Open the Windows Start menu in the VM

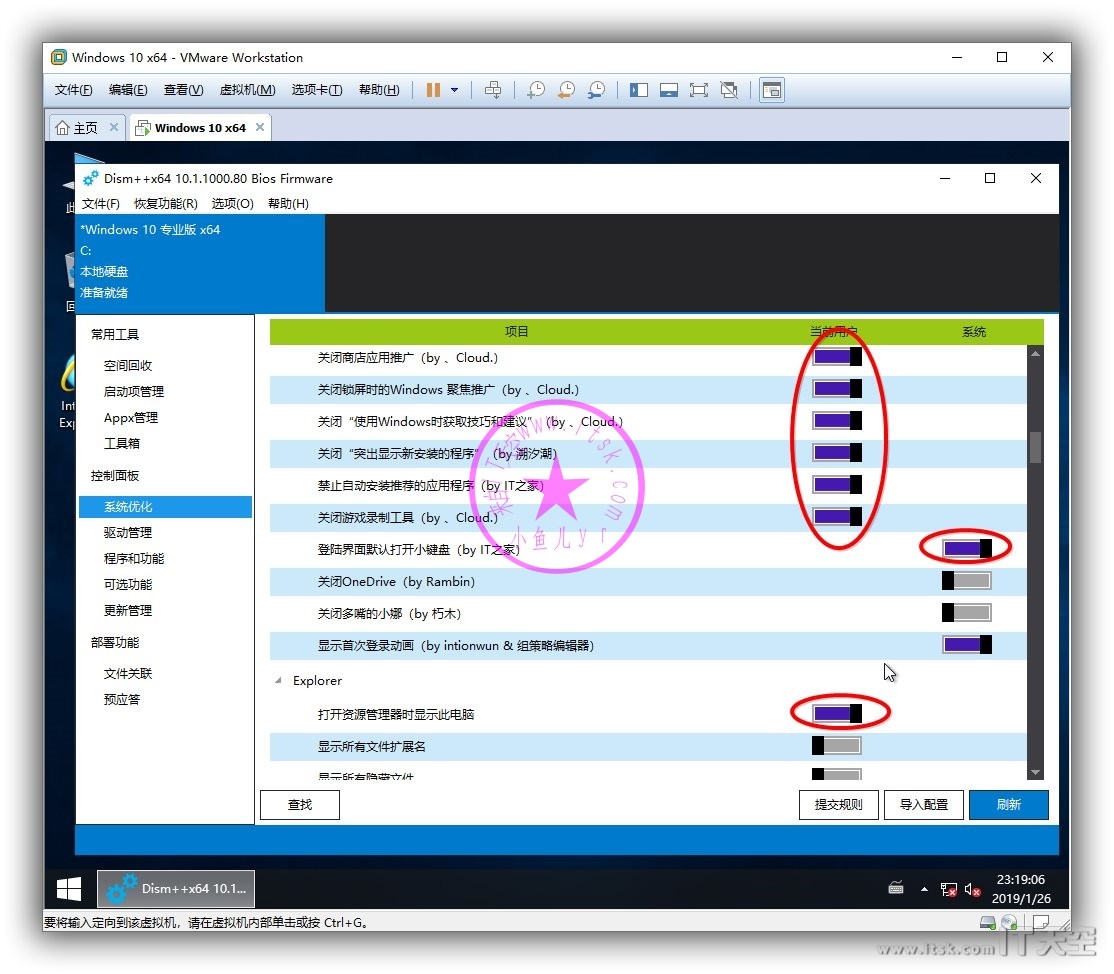(x=69, y=889)
